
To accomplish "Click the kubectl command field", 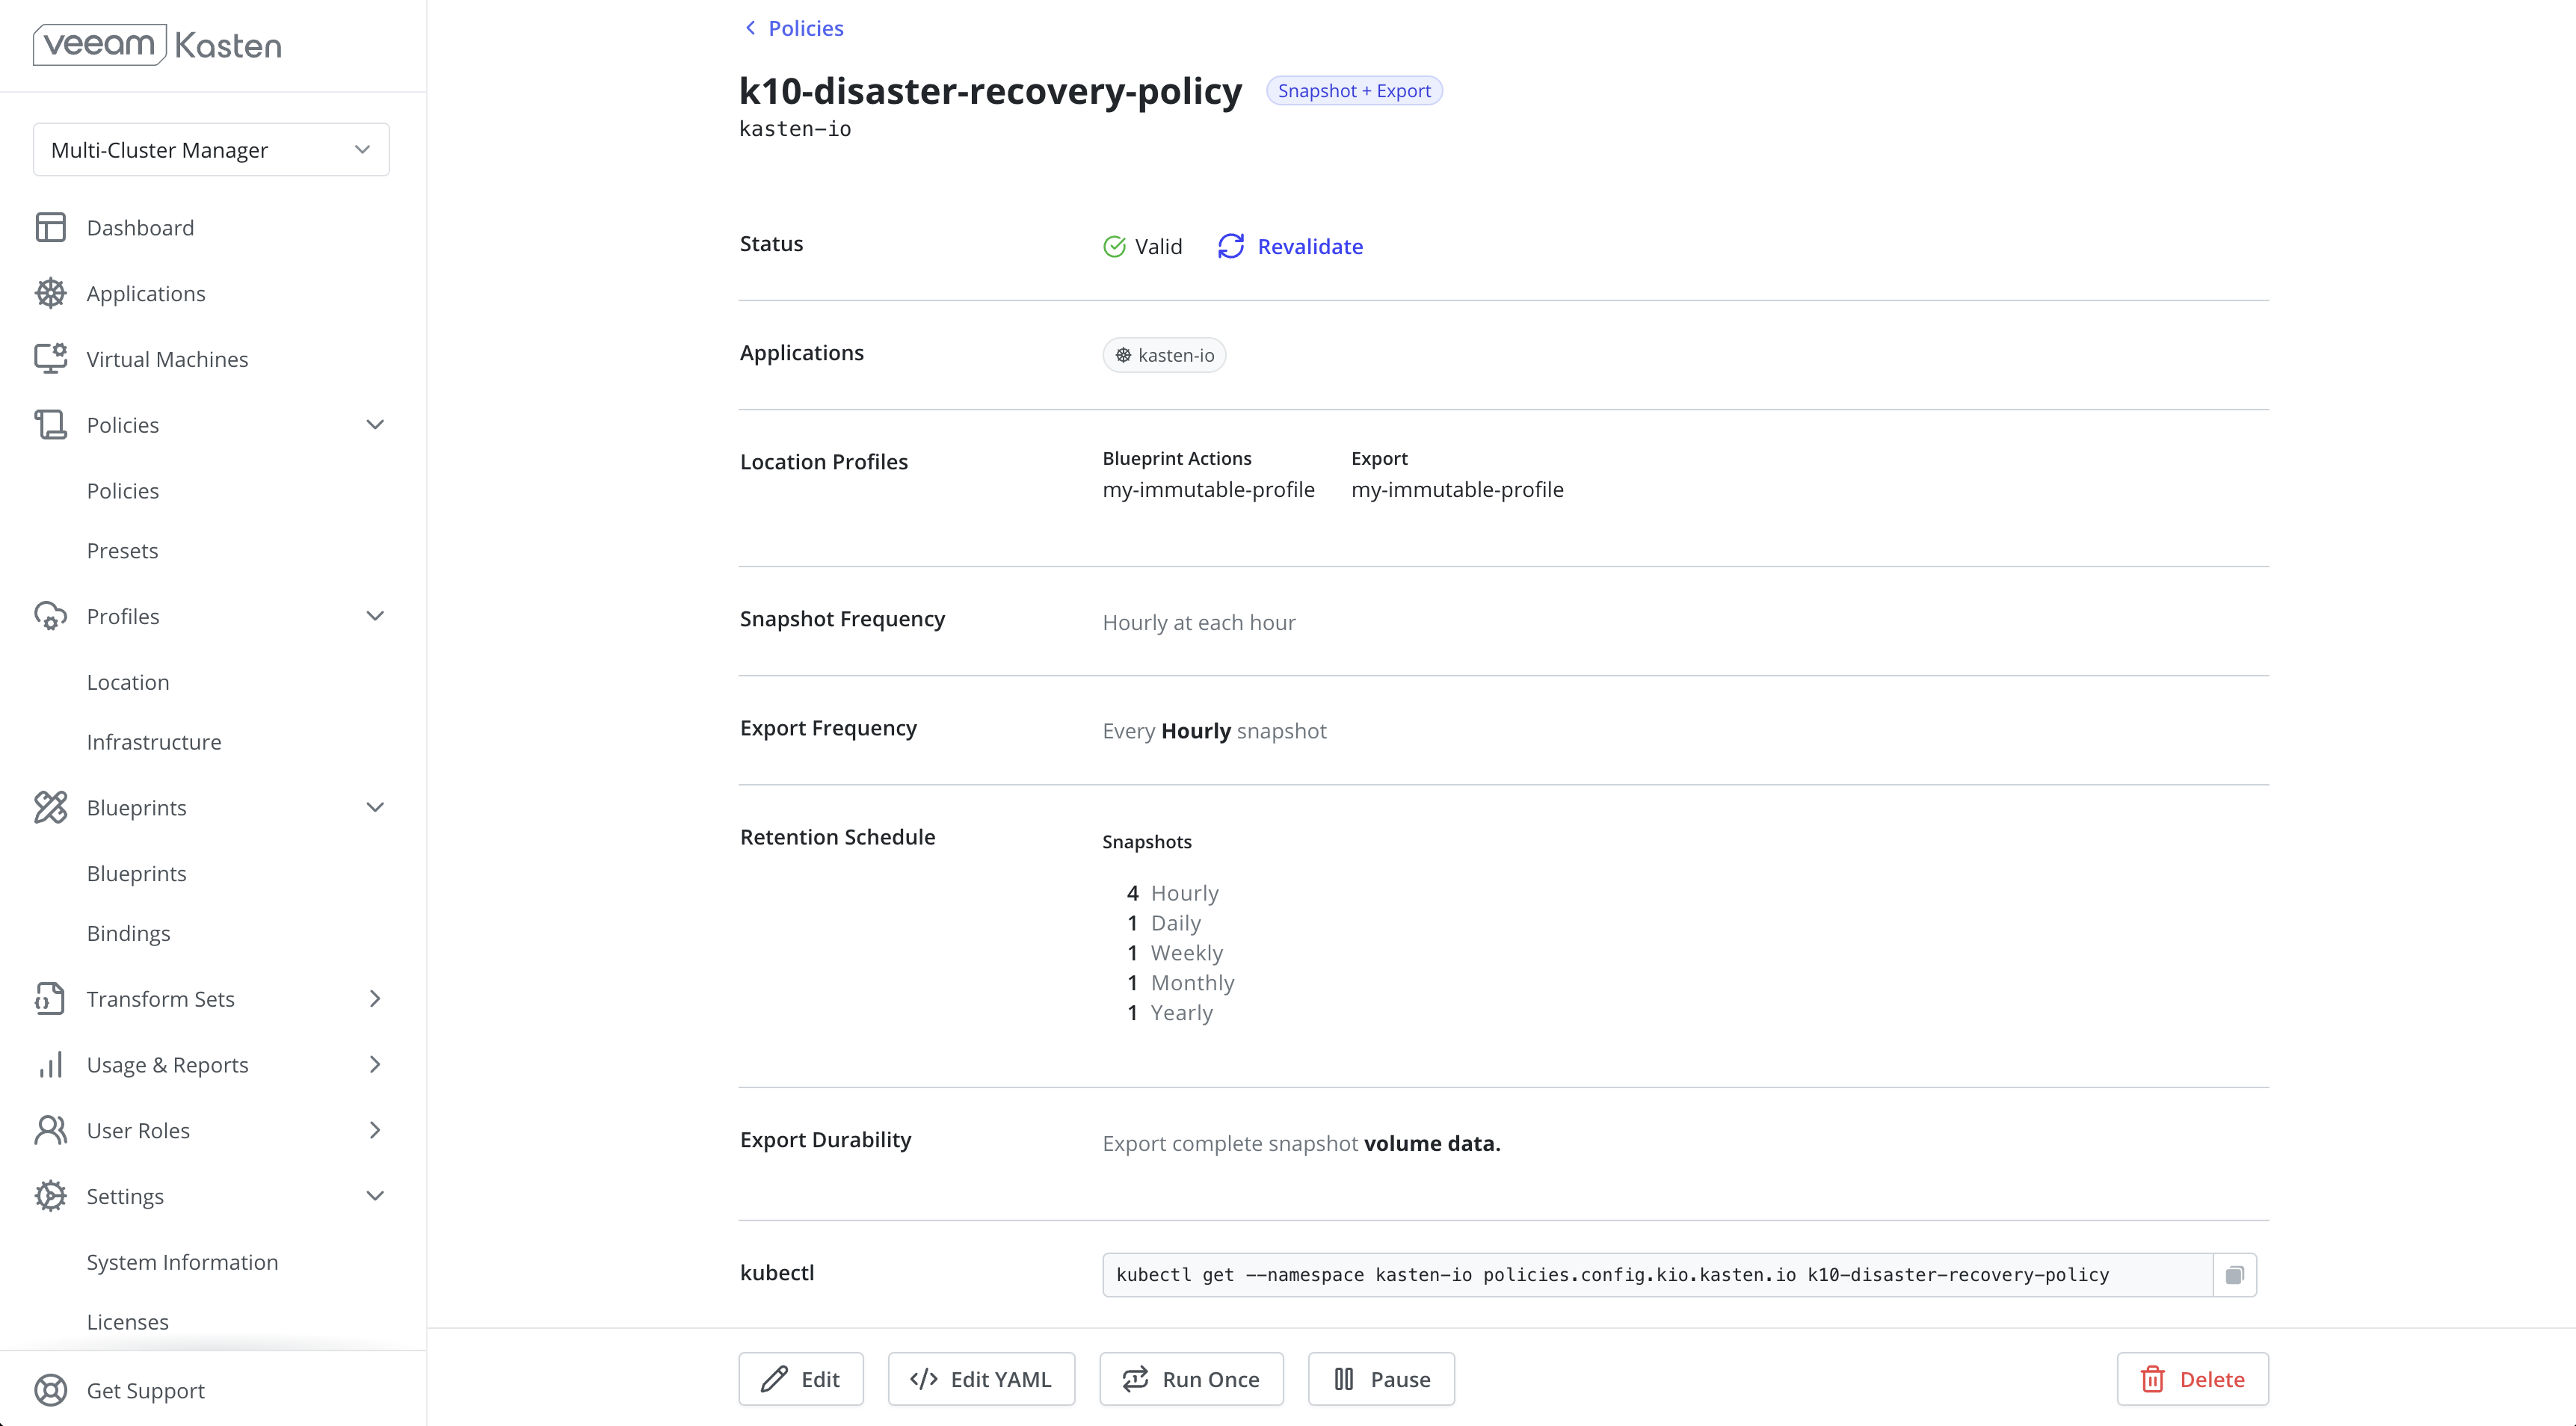I will (1657, 1275).
